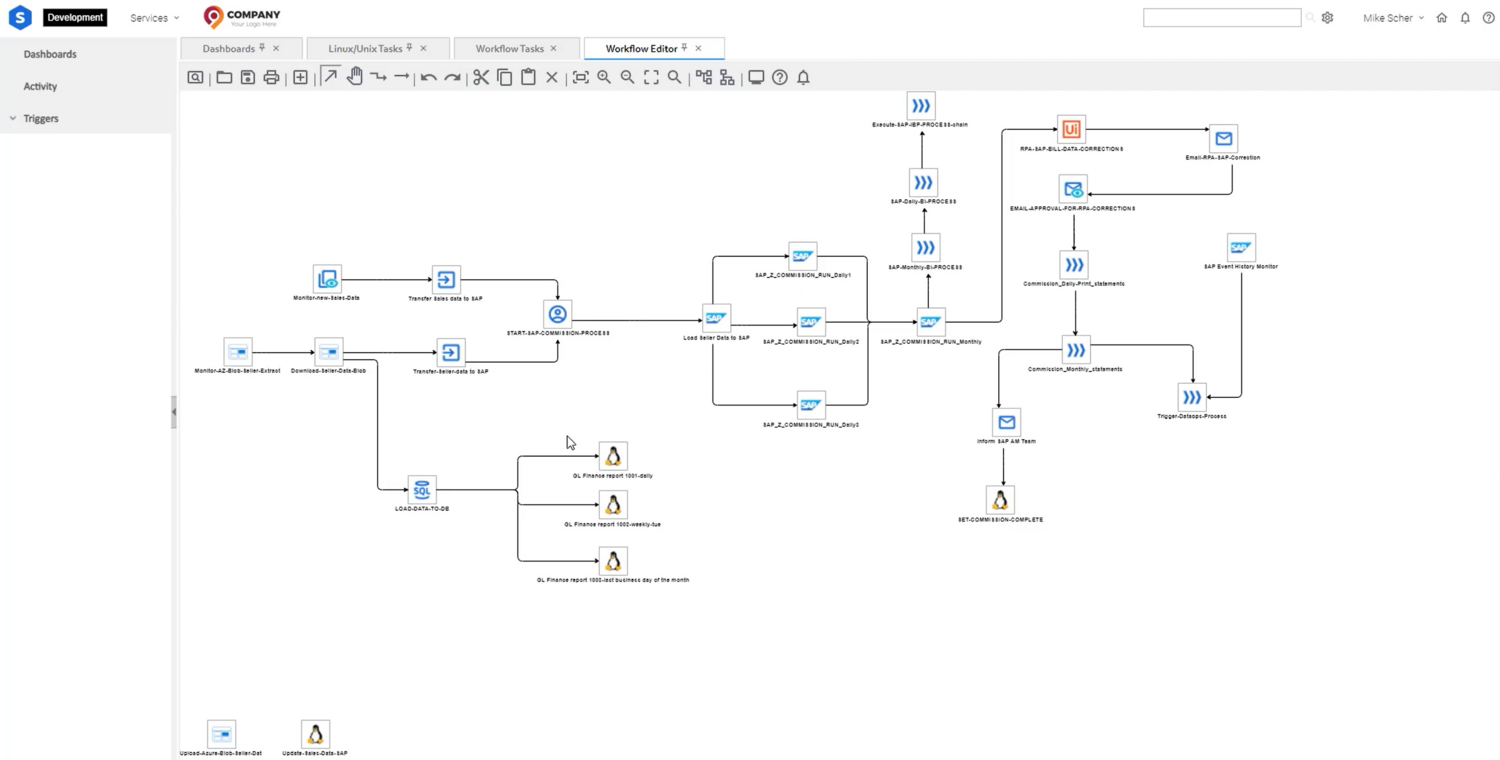Click the zoom in magnifier icon

click(x=604, y=77)
